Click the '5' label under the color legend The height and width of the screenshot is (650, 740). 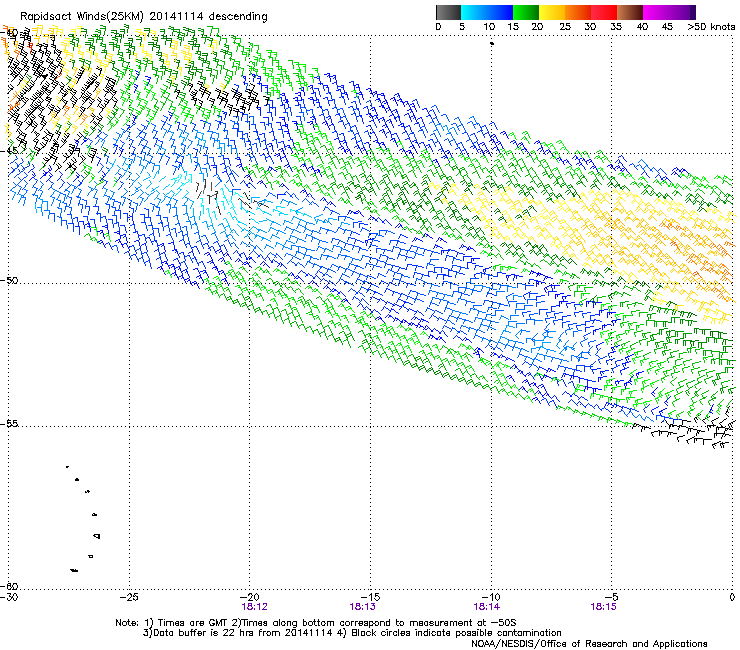tap(462, 27)
